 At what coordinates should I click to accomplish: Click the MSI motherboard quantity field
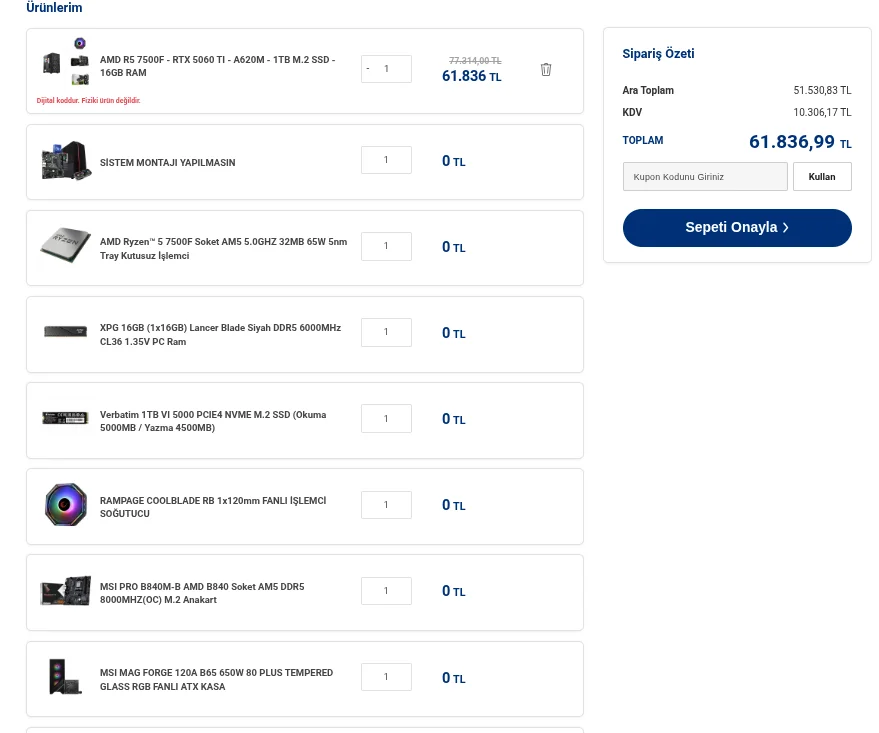(386, 591)
